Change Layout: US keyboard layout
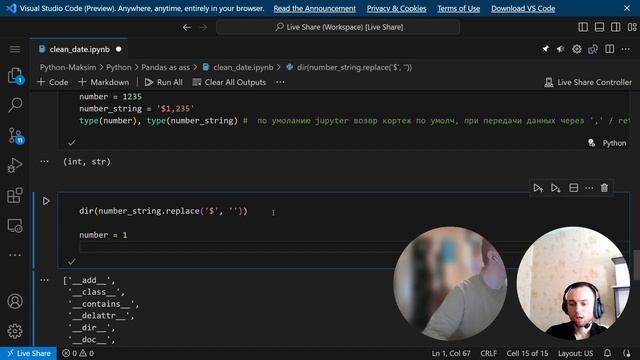 coord(575,353)
